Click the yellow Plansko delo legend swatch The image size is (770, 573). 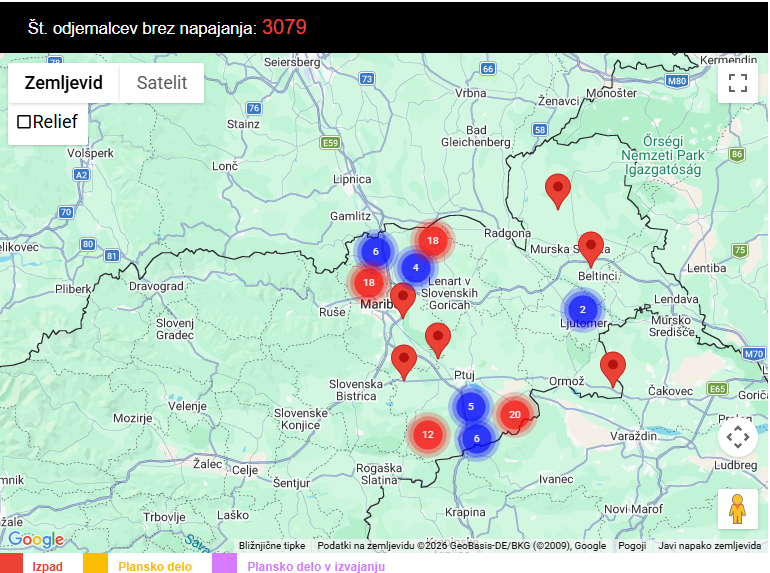[95, 565]
